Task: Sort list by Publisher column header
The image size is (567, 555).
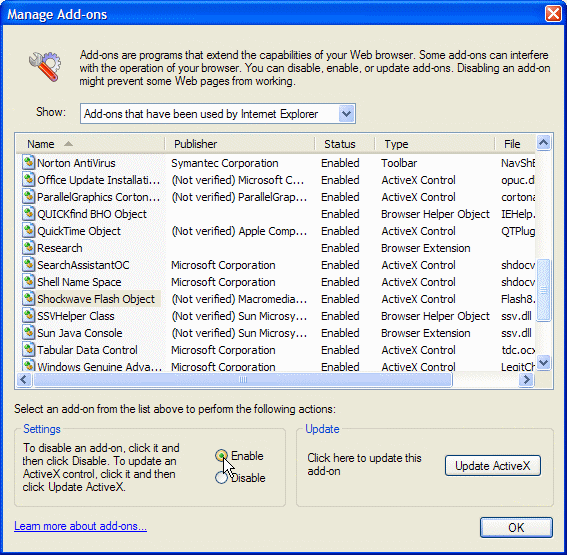Action: tap(240, 144)
